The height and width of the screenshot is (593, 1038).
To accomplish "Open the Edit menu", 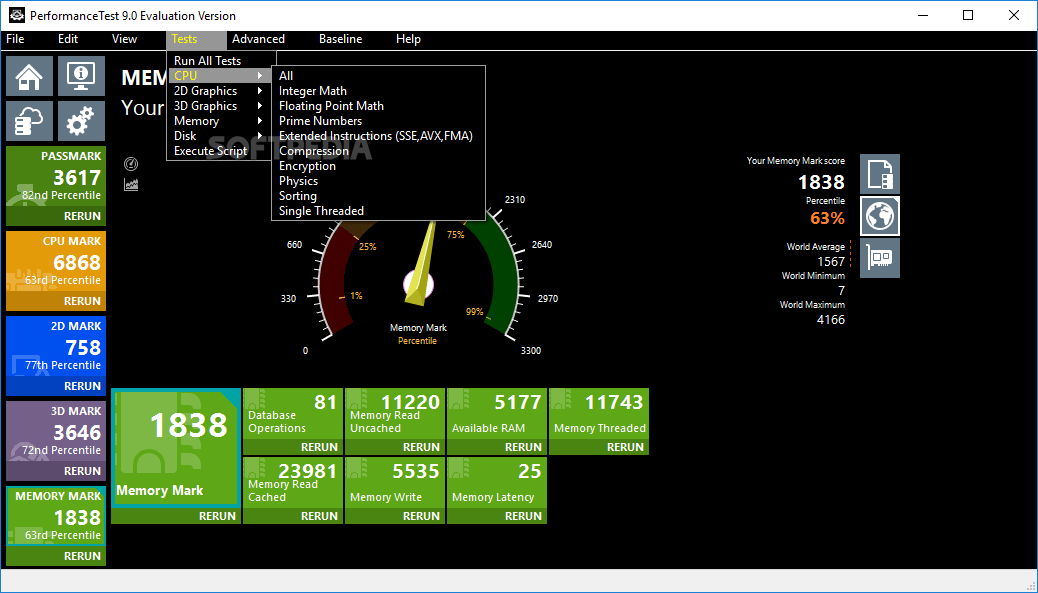I will (68, 39).
